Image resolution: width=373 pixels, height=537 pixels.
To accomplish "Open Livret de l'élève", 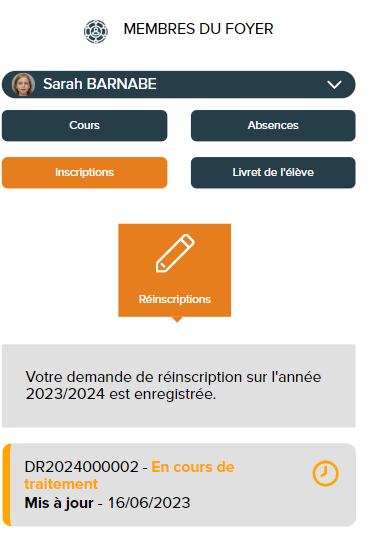I will click(273, 173).
